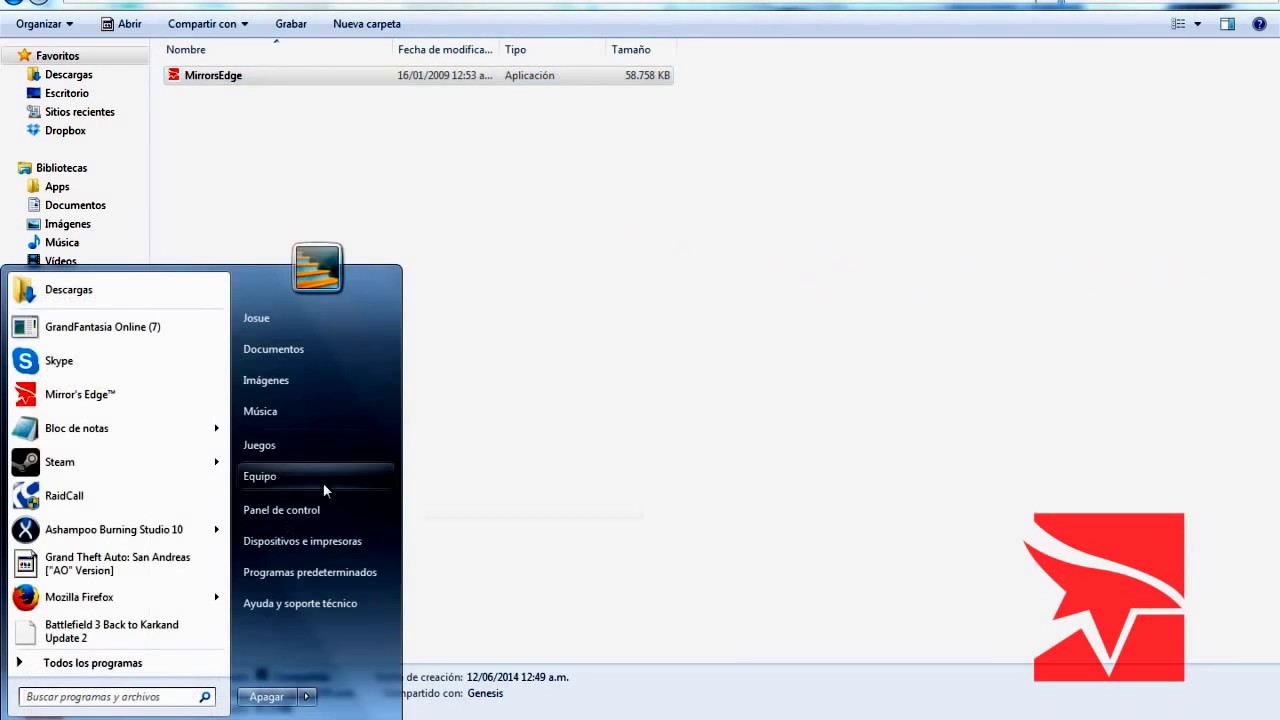
Task: Toggle the preview pane icon in the toolbar
Action: click(1228, 24)
